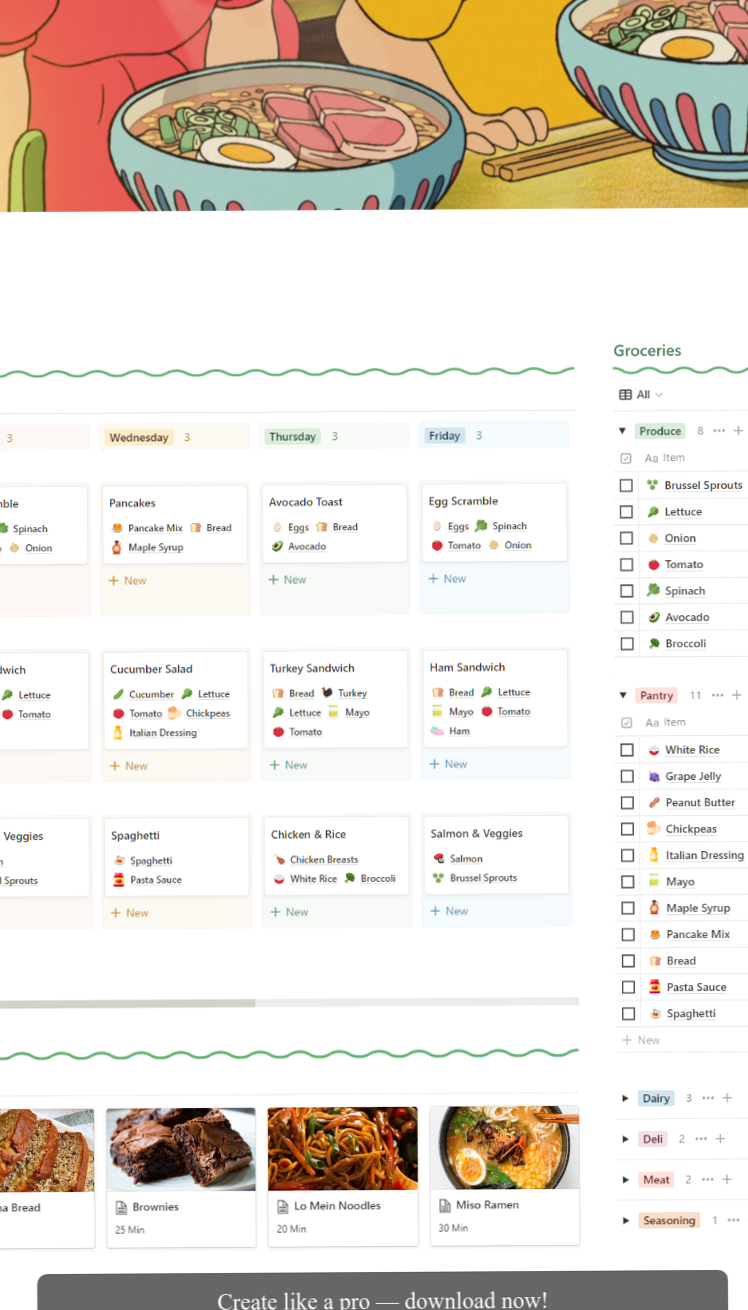Open the Pantry group options (three dots)
This screenshot has width=748, height=1310.
tap(717, 695)
